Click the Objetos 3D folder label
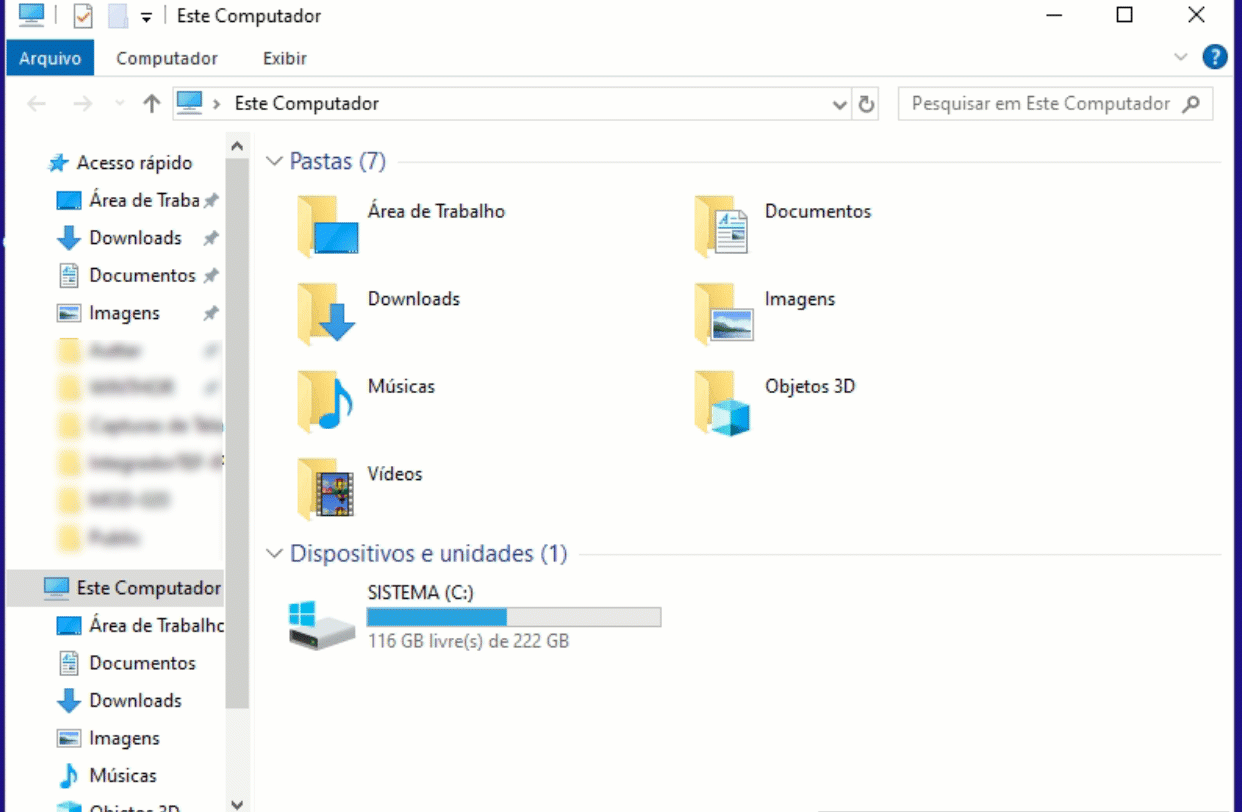1242x812 pixels. [810, 386]
